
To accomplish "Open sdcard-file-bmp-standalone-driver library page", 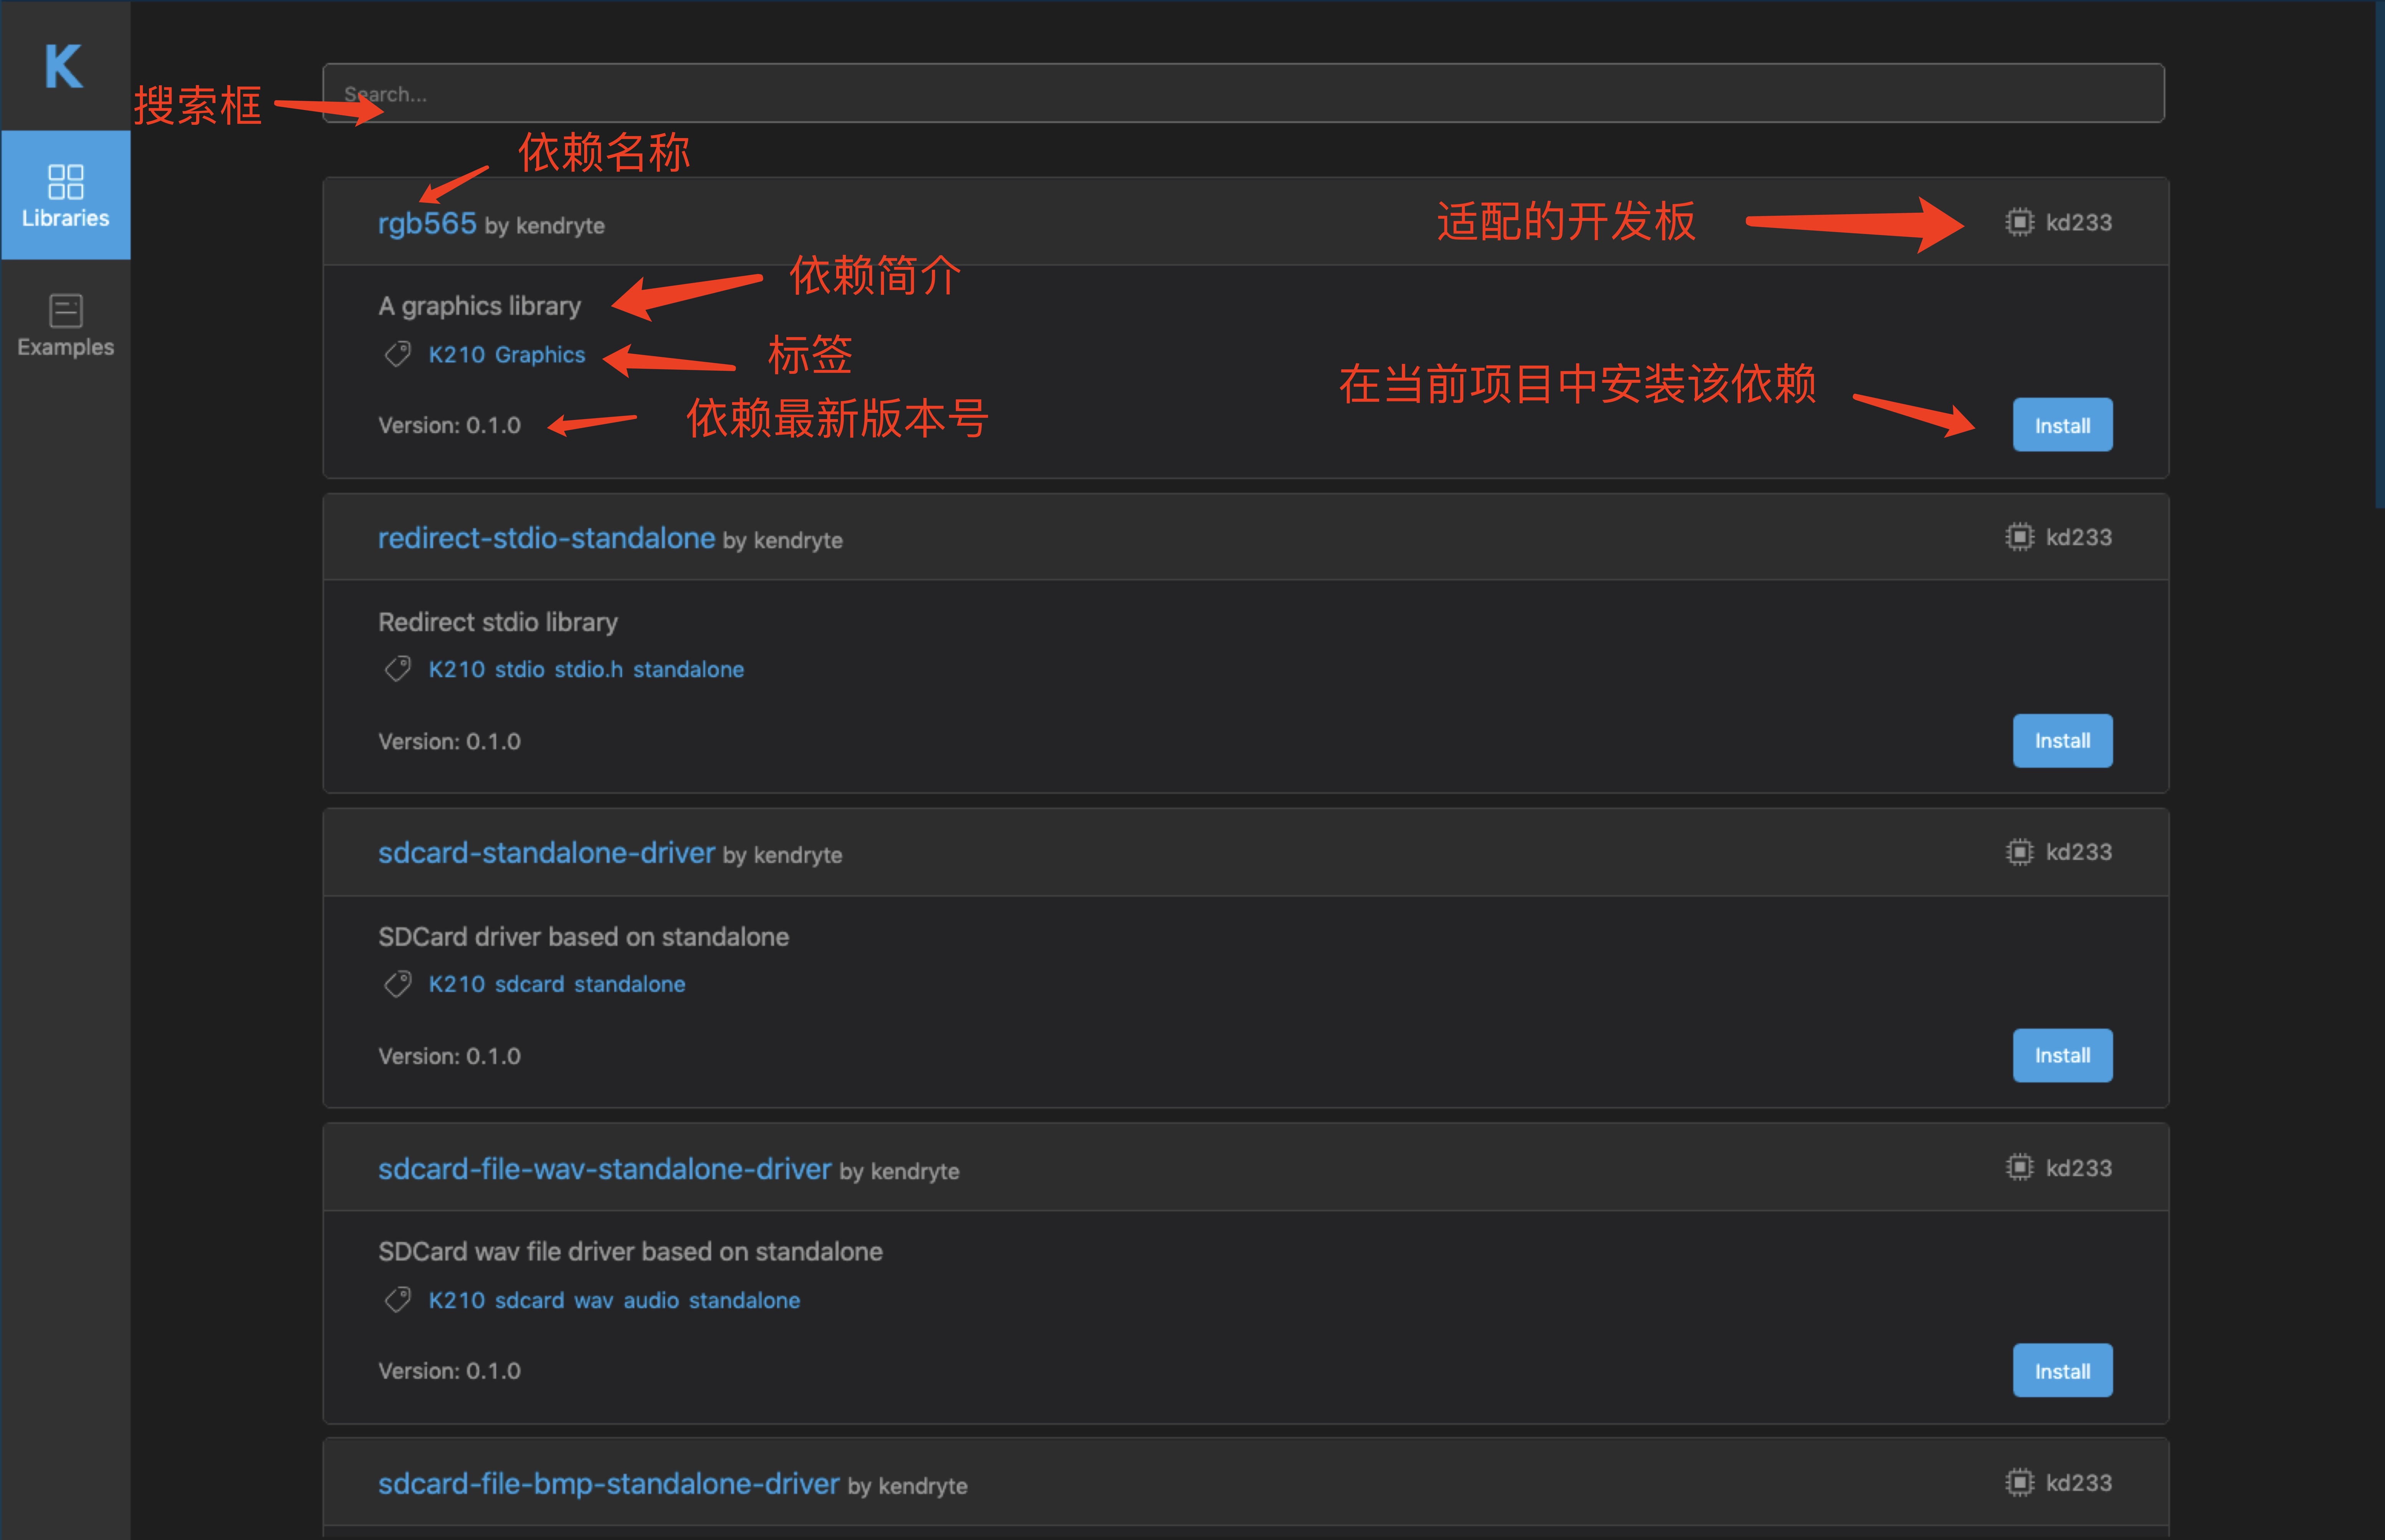I will tap(608, 1484).
